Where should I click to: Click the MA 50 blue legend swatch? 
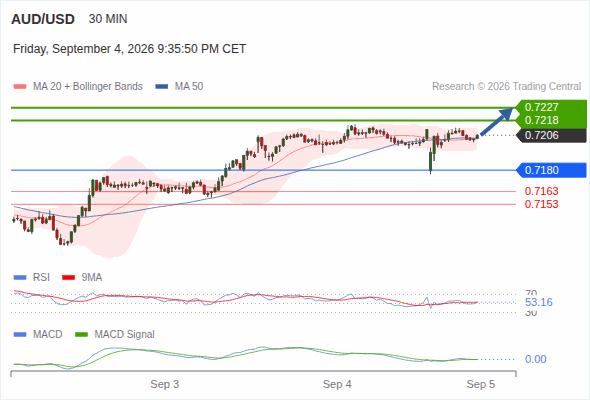click(x=162, y=87)
